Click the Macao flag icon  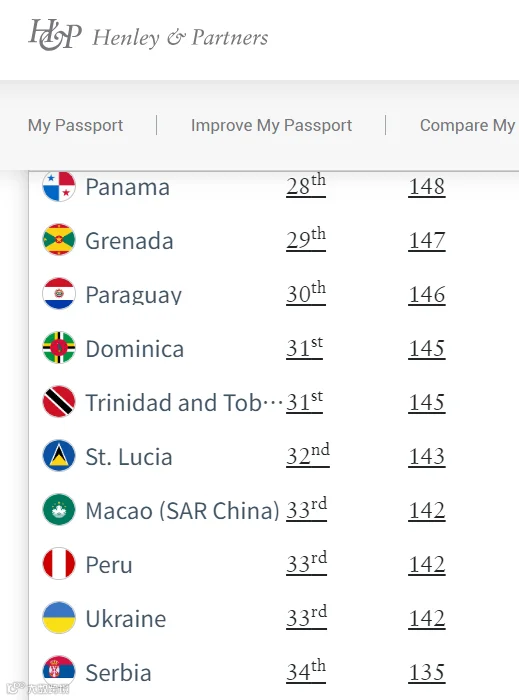[59, 510]
